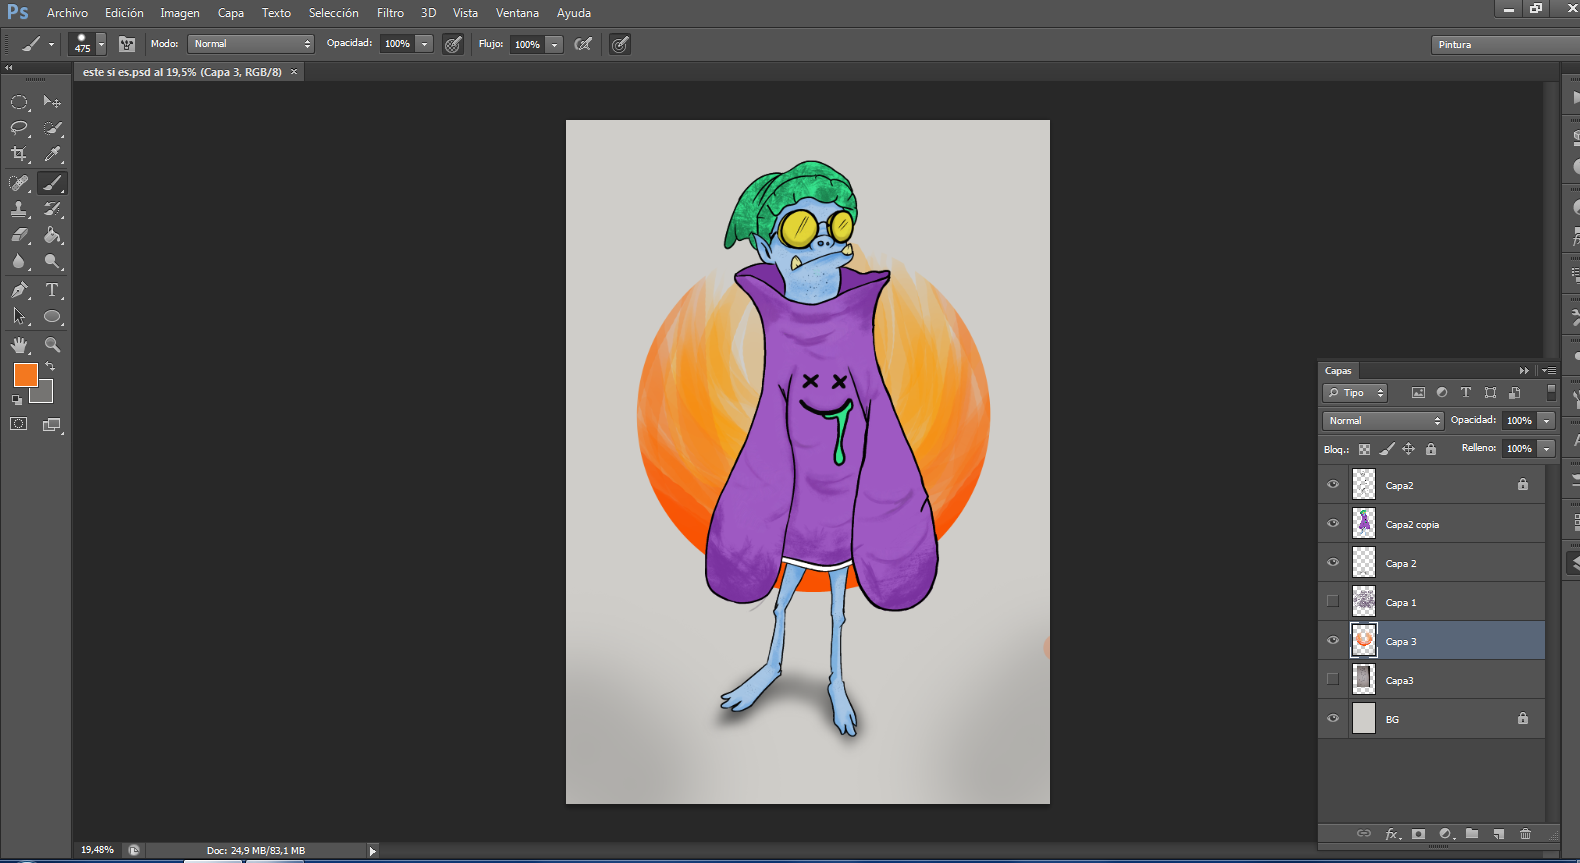Click the orange foreground color swatch
The image size is (1580, 863).
coord(25,375)
